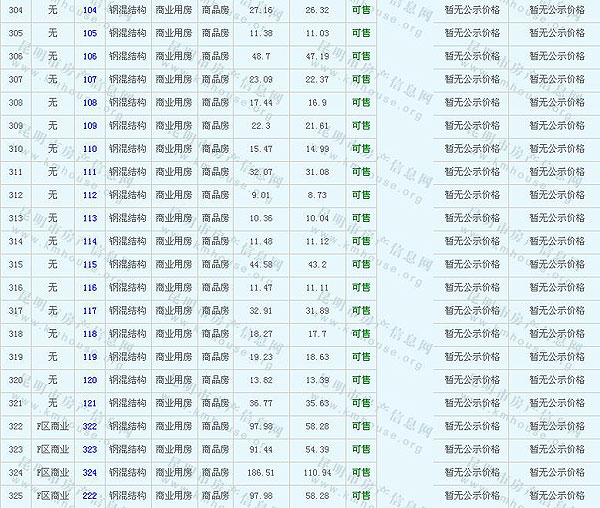Click 可售 status in row 312
600x508 pixels.
360,195
